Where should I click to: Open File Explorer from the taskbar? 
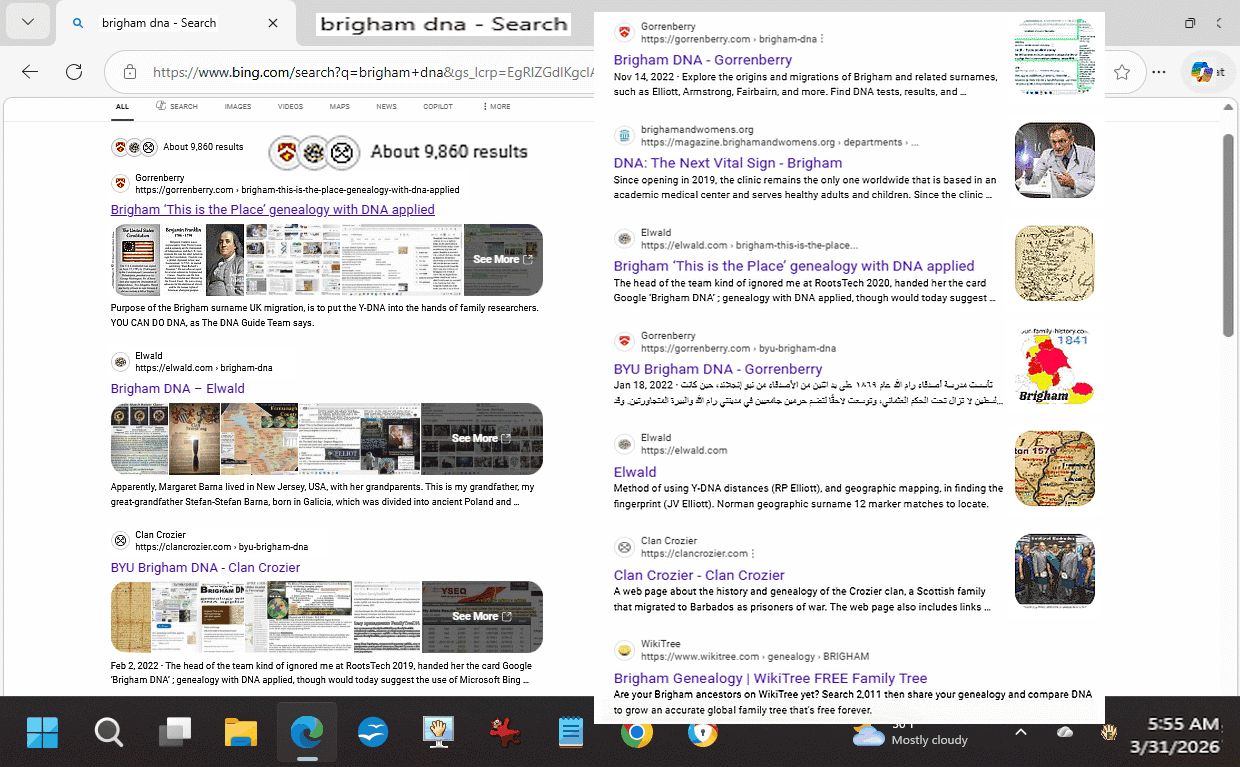coord(241,734)
